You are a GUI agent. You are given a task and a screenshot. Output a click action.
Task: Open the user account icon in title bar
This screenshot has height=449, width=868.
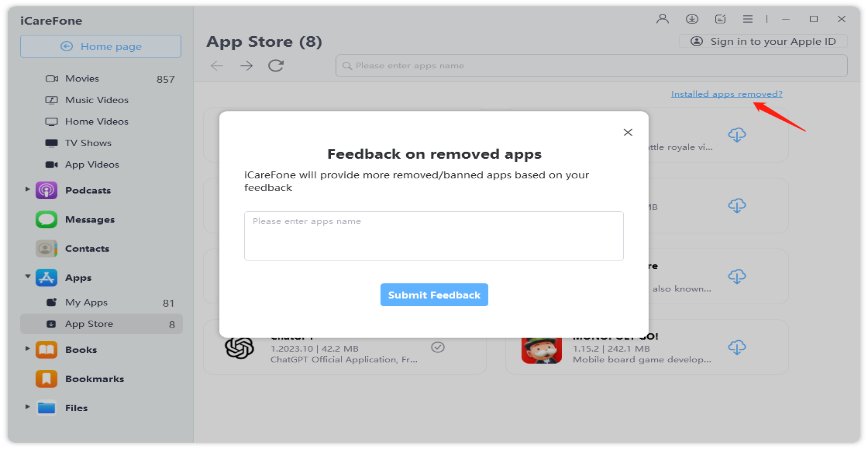[x=662, y=19]
